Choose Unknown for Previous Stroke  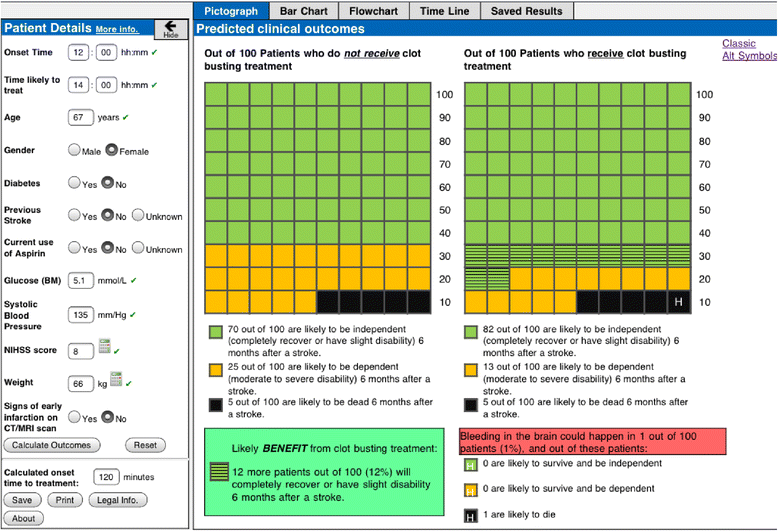point(138,215)
